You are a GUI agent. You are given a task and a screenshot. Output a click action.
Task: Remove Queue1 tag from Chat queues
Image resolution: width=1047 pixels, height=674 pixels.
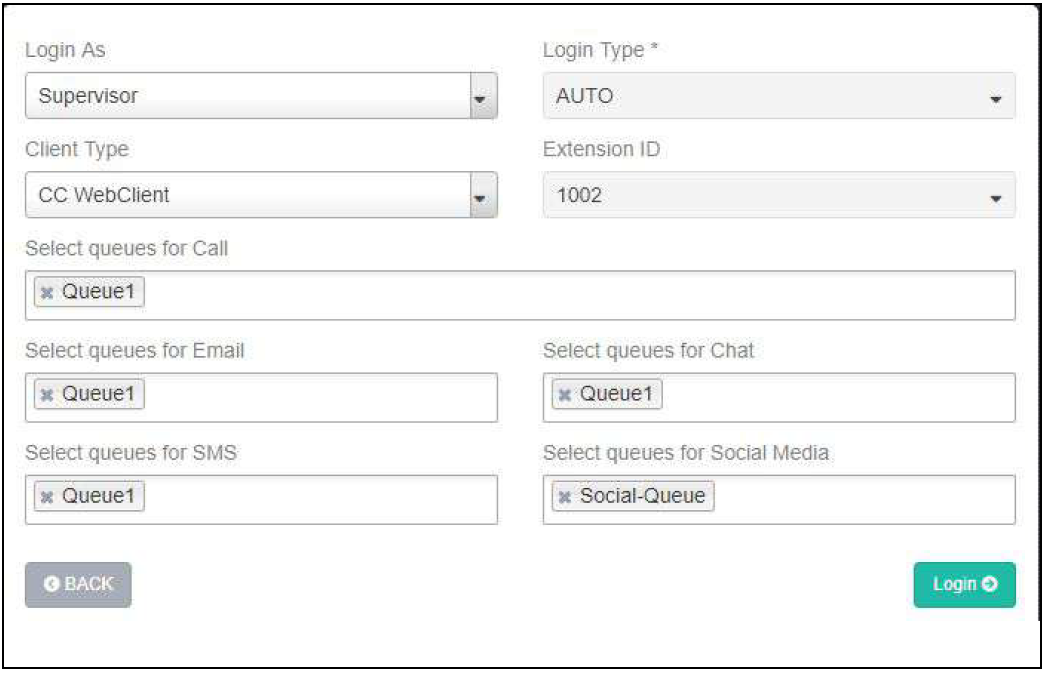click(x=564, y=395)
